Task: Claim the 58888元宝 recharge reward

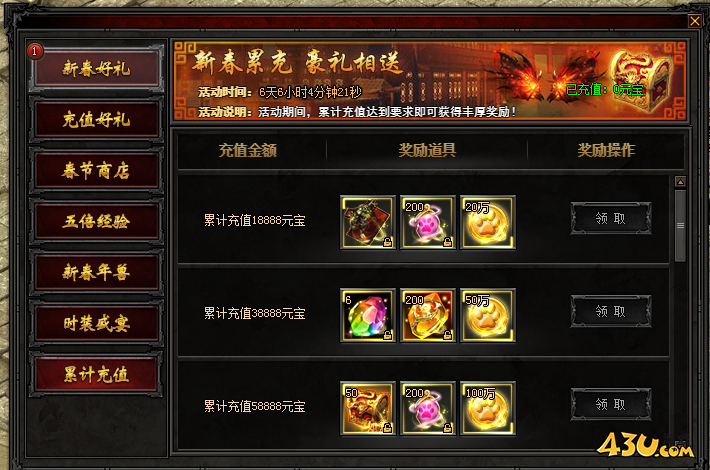Action: (x=611, y=404)
